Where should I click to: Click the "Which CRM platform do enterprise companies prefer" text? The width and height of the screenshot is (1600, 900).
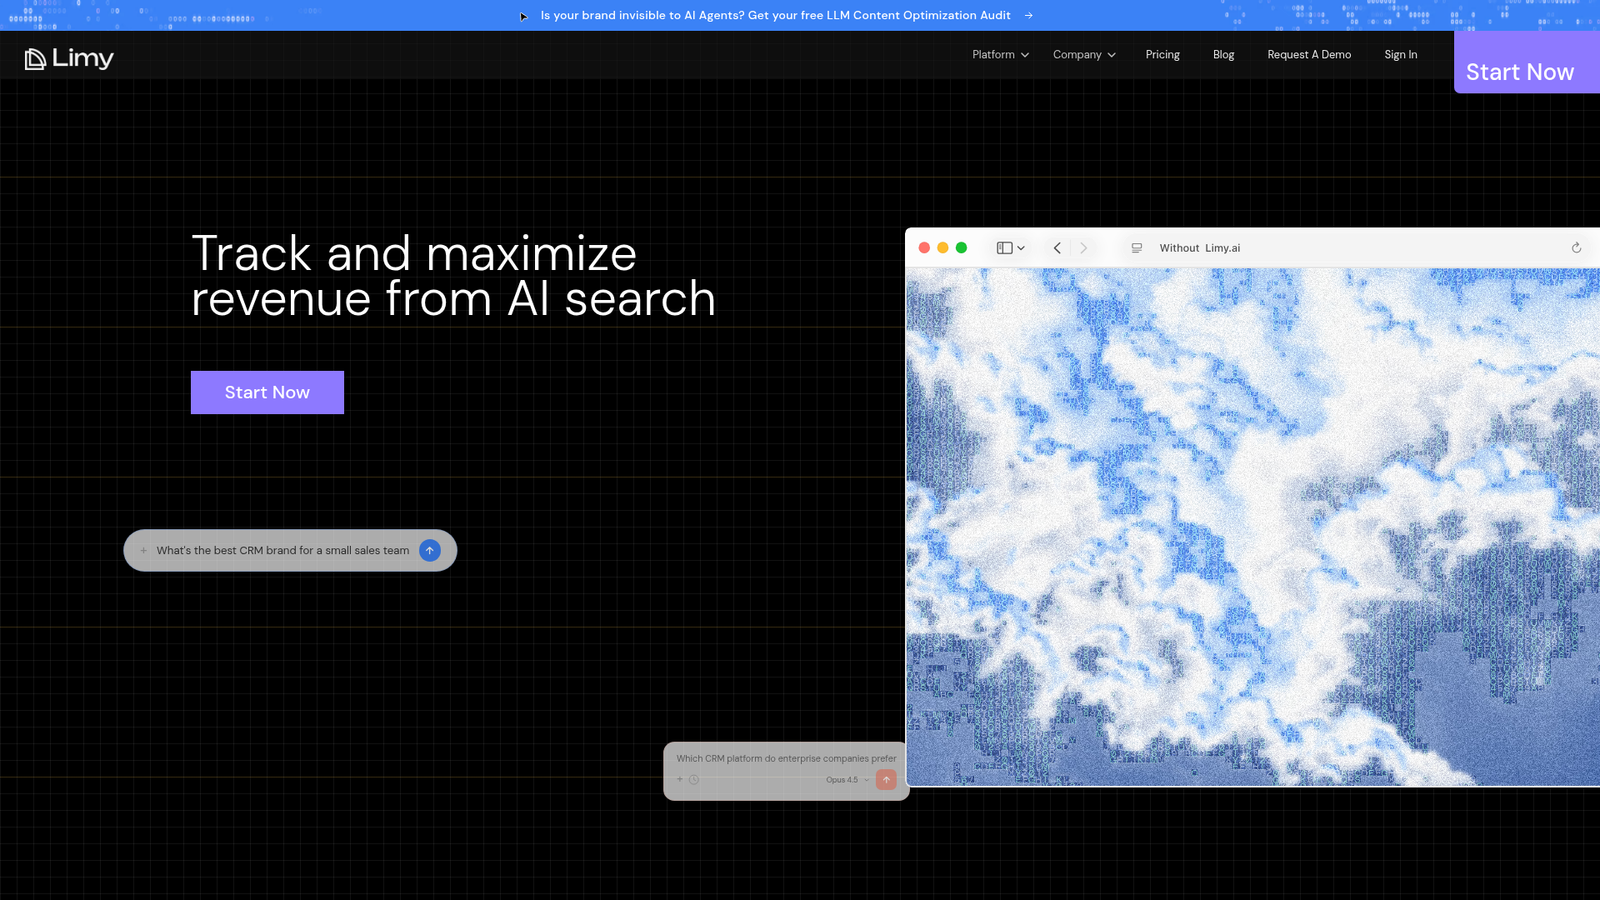786,758
